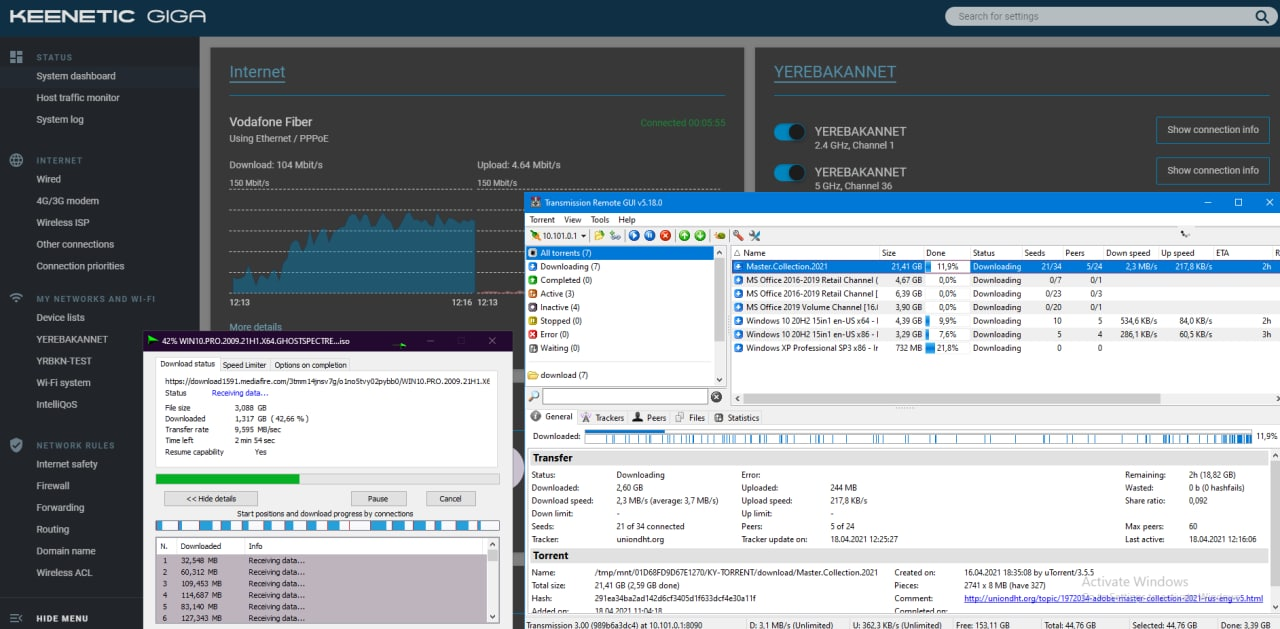1280x629 pixels.
Task: Click the red remove torrent icon
Action: click(x=665, y=235)
